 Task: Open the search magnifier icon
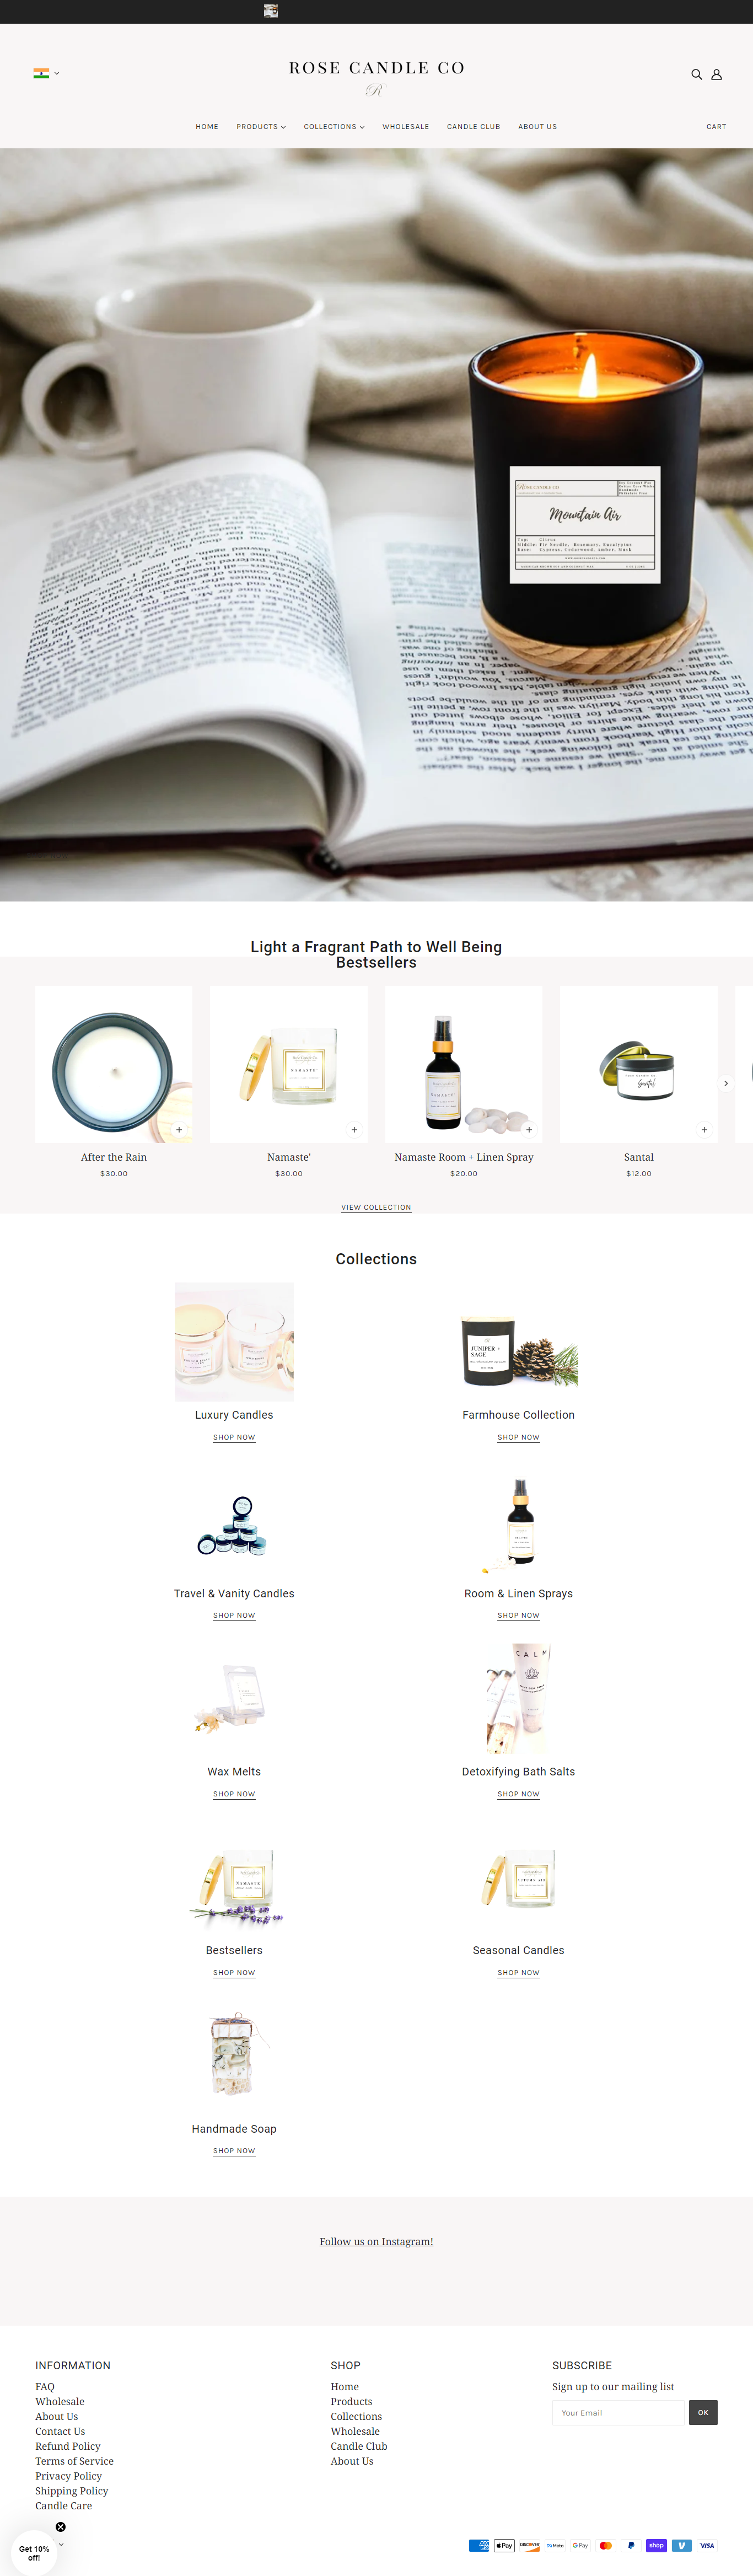(696, 74)
